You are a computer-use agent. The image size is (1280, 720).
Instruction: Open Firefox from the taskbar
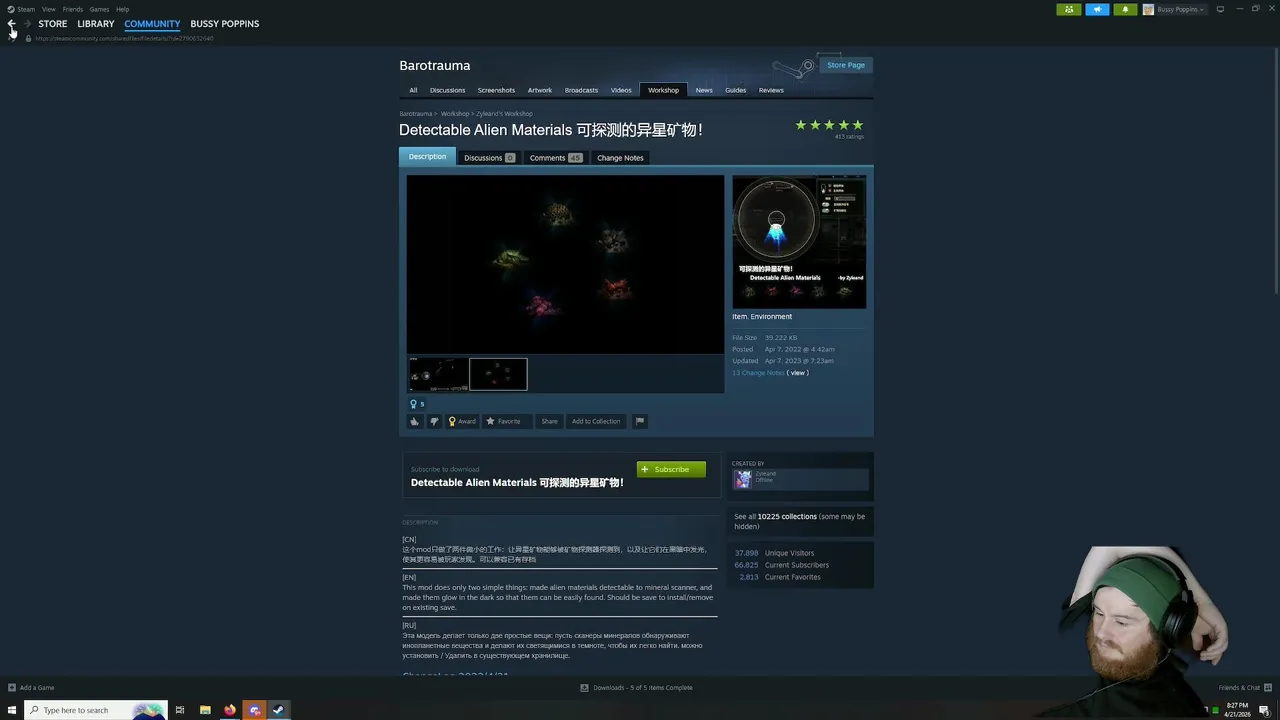tap(230, 710)
